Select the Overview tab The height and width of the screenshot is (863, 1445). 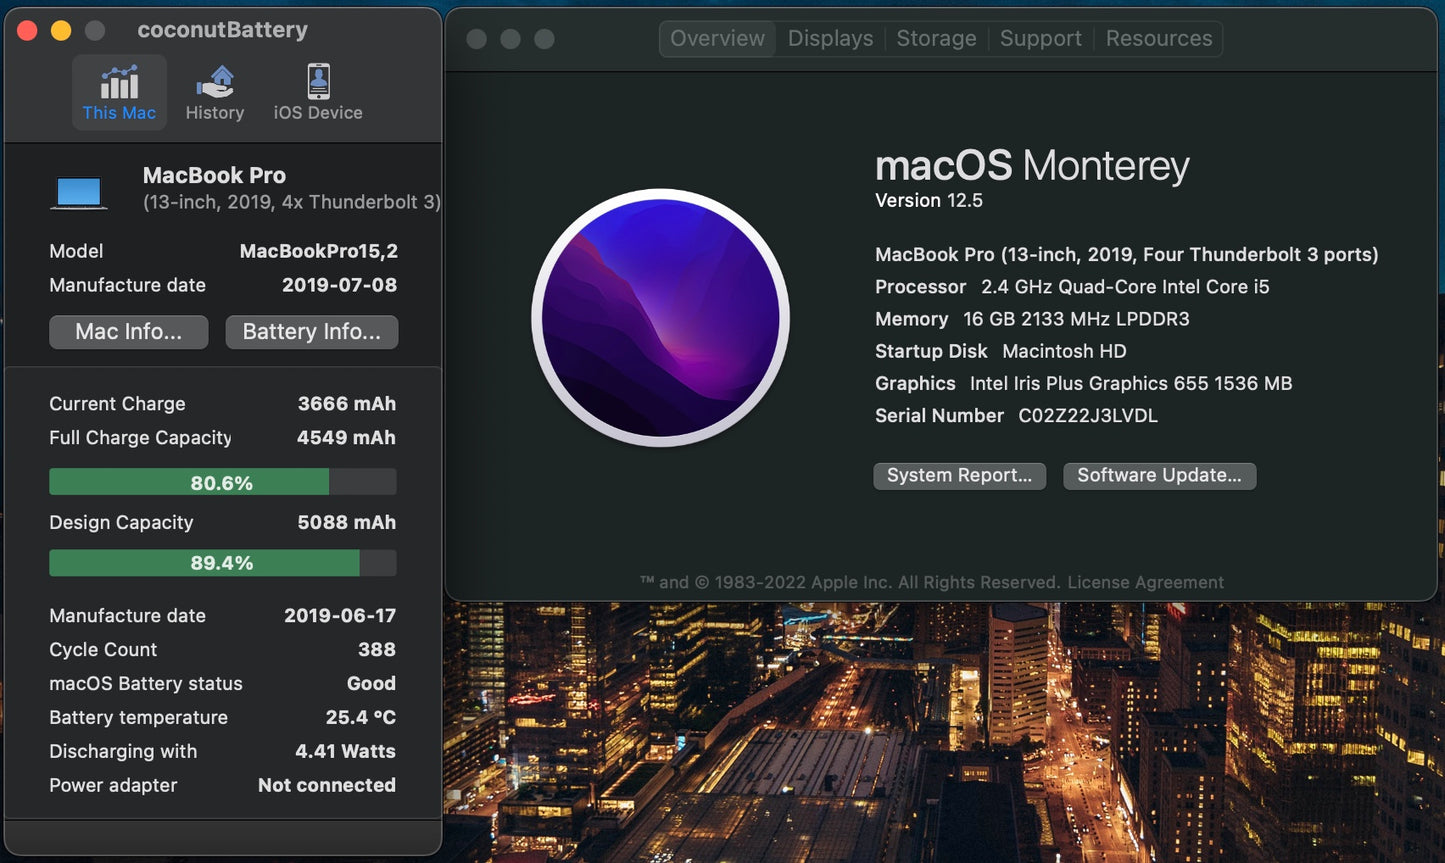click(x=716, y=38)
